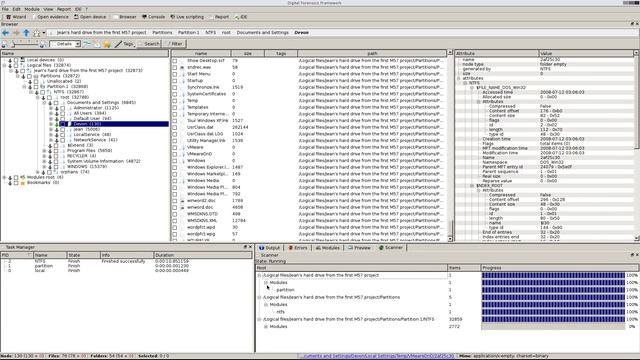
Task: Click the icon size zoom slider
Action: [x=24, y=44]
